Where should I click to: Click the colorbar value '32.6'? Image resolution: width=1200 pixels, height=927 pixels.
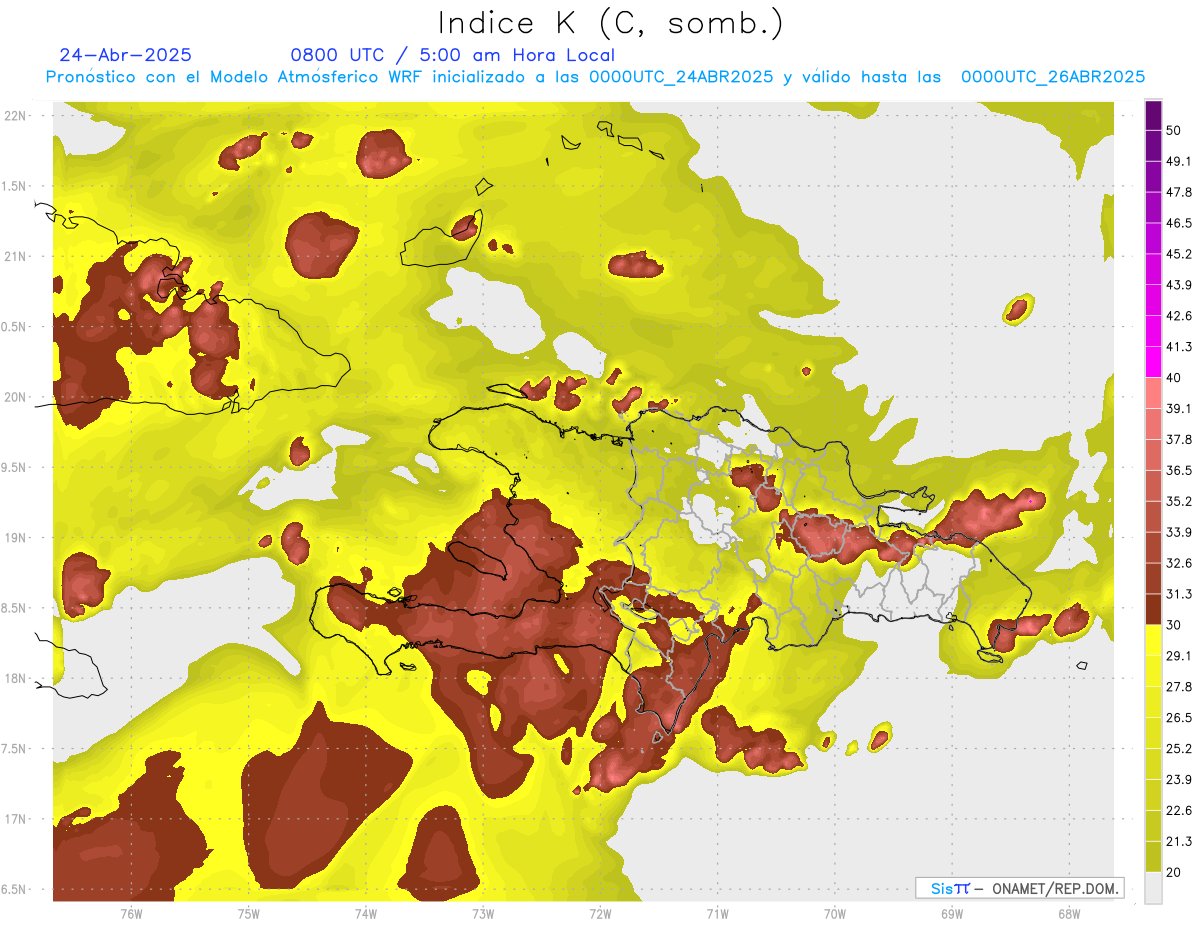click(x=1179, y=563)
